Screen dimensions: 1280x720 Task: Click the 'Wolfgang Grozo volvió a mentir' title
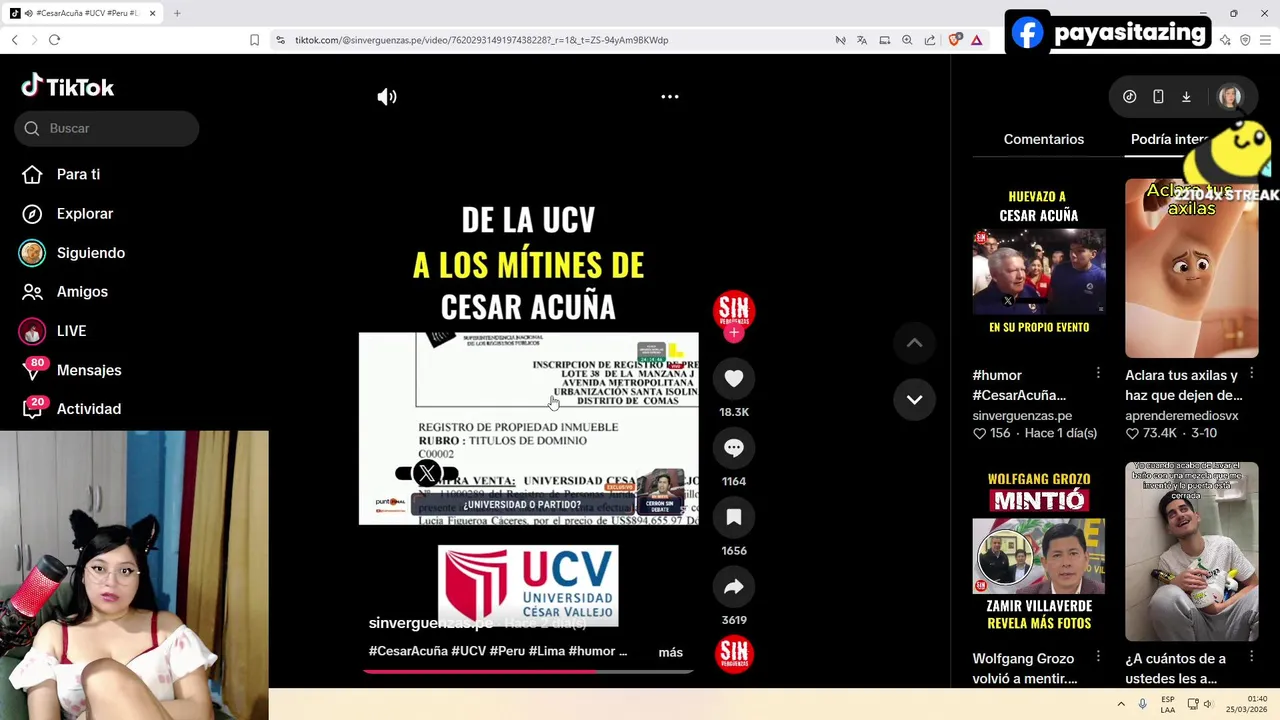(x=1025, y=668)
